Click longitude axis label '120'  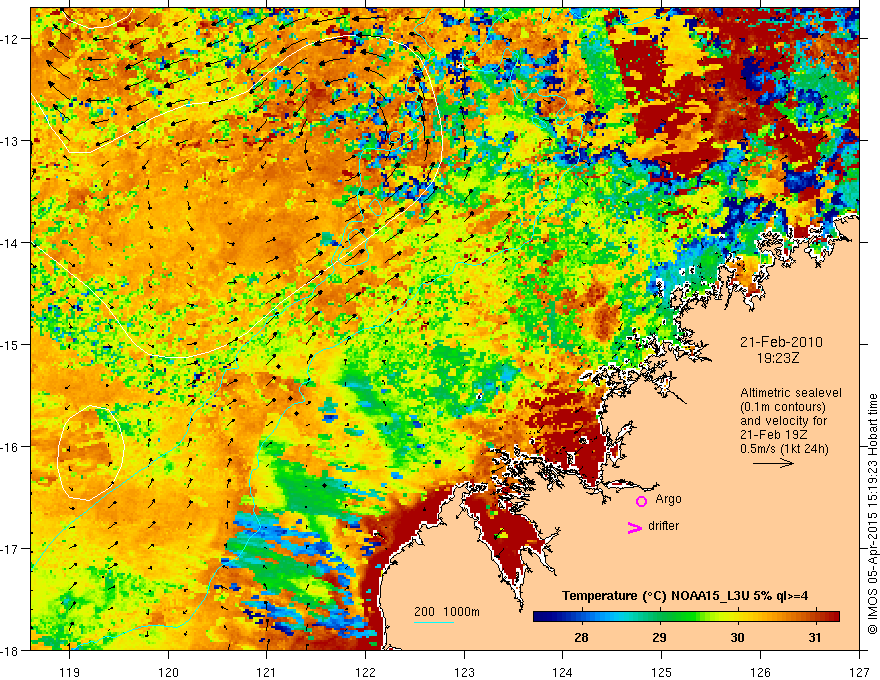pos(168,672)
